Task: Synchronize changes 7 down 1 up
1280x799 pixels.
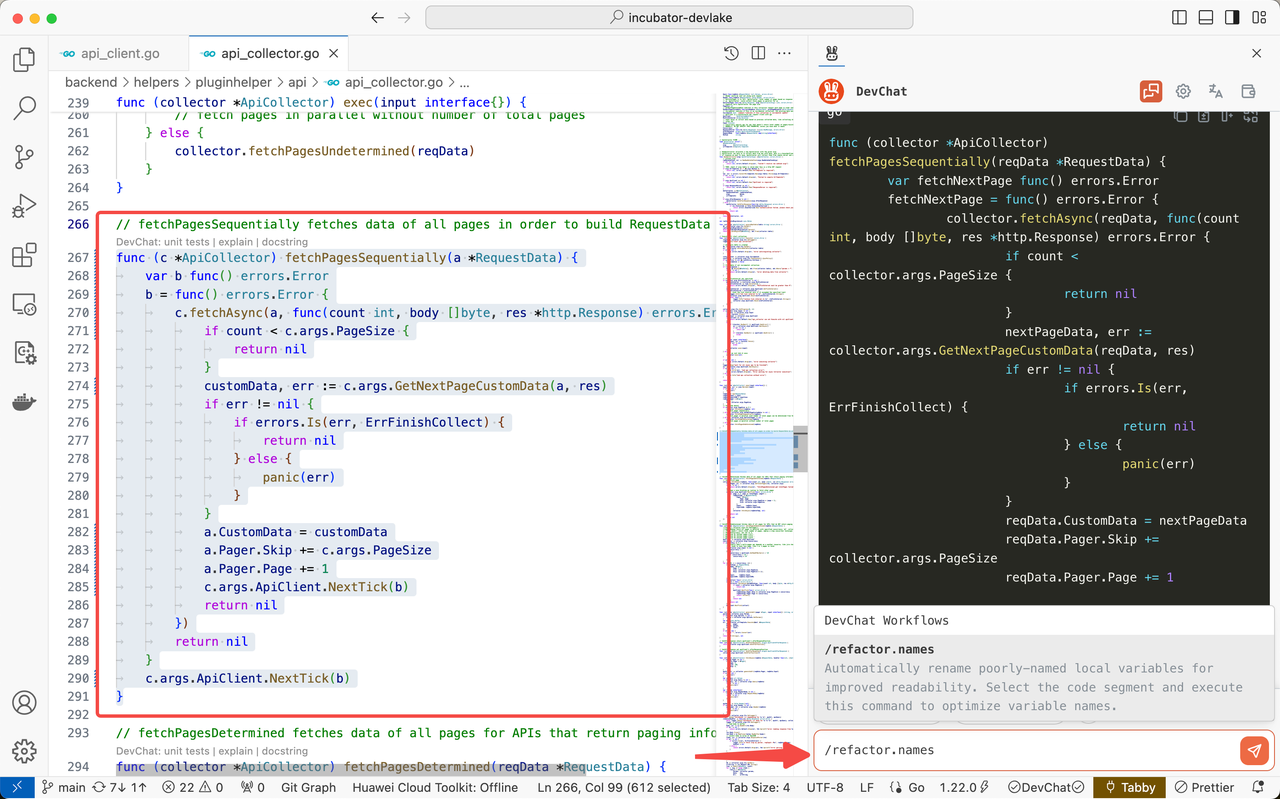Action: (119, 787)
